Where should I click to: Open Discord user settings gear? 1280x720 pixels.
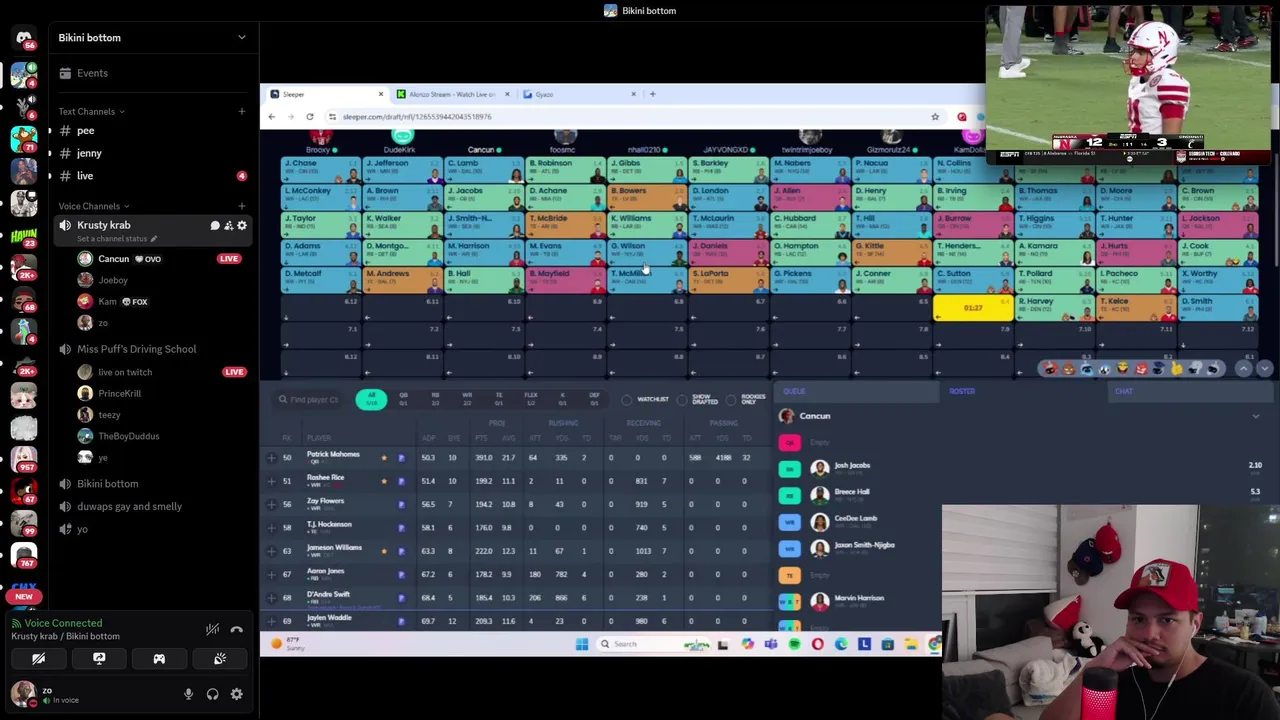[x=237, y=694]
